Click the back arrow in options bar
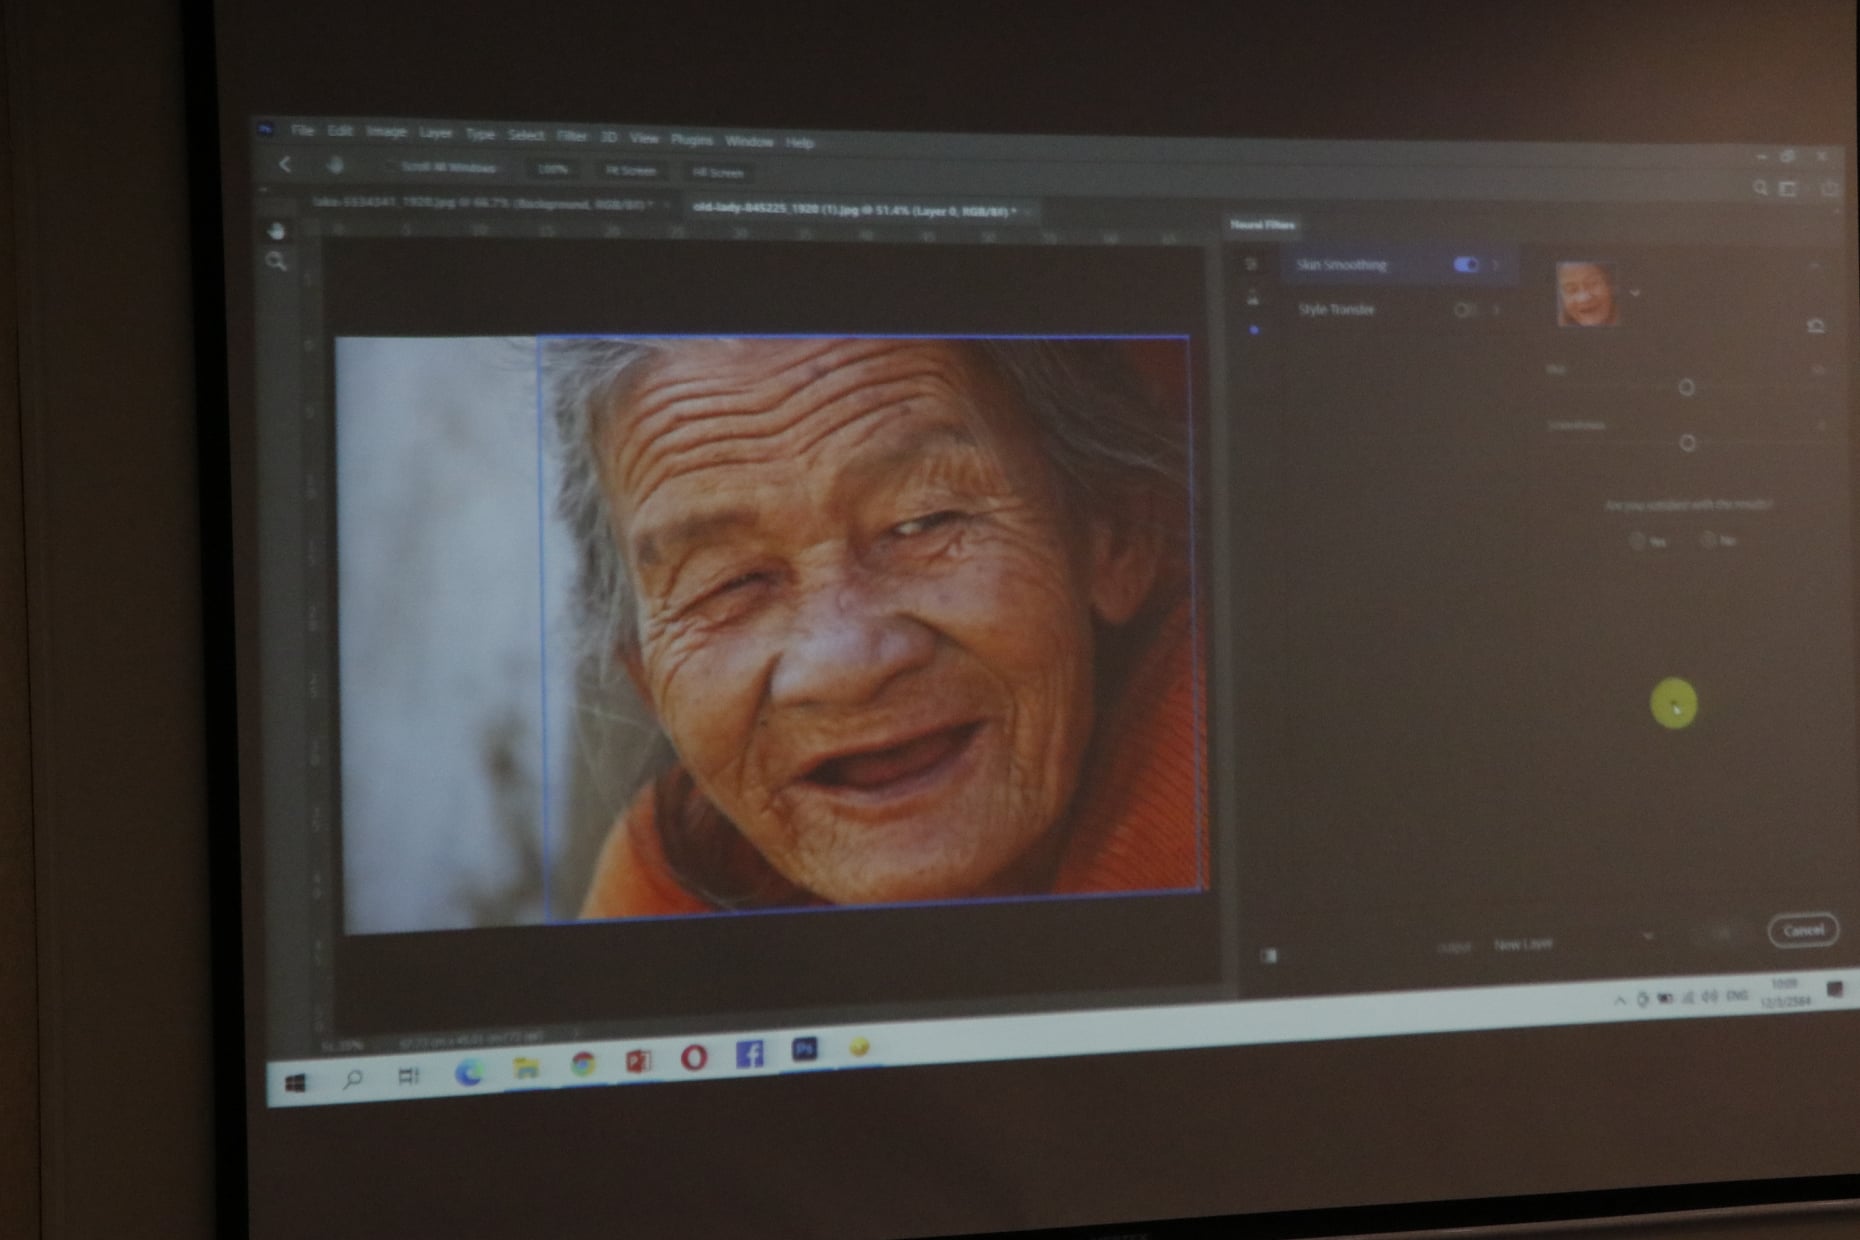 (285, 165)
